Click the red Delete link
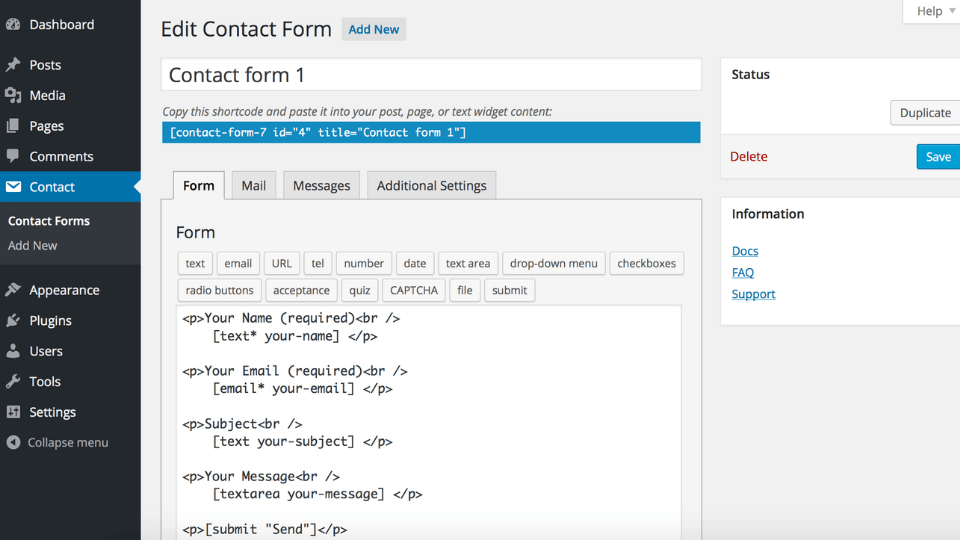 (749, 157)
